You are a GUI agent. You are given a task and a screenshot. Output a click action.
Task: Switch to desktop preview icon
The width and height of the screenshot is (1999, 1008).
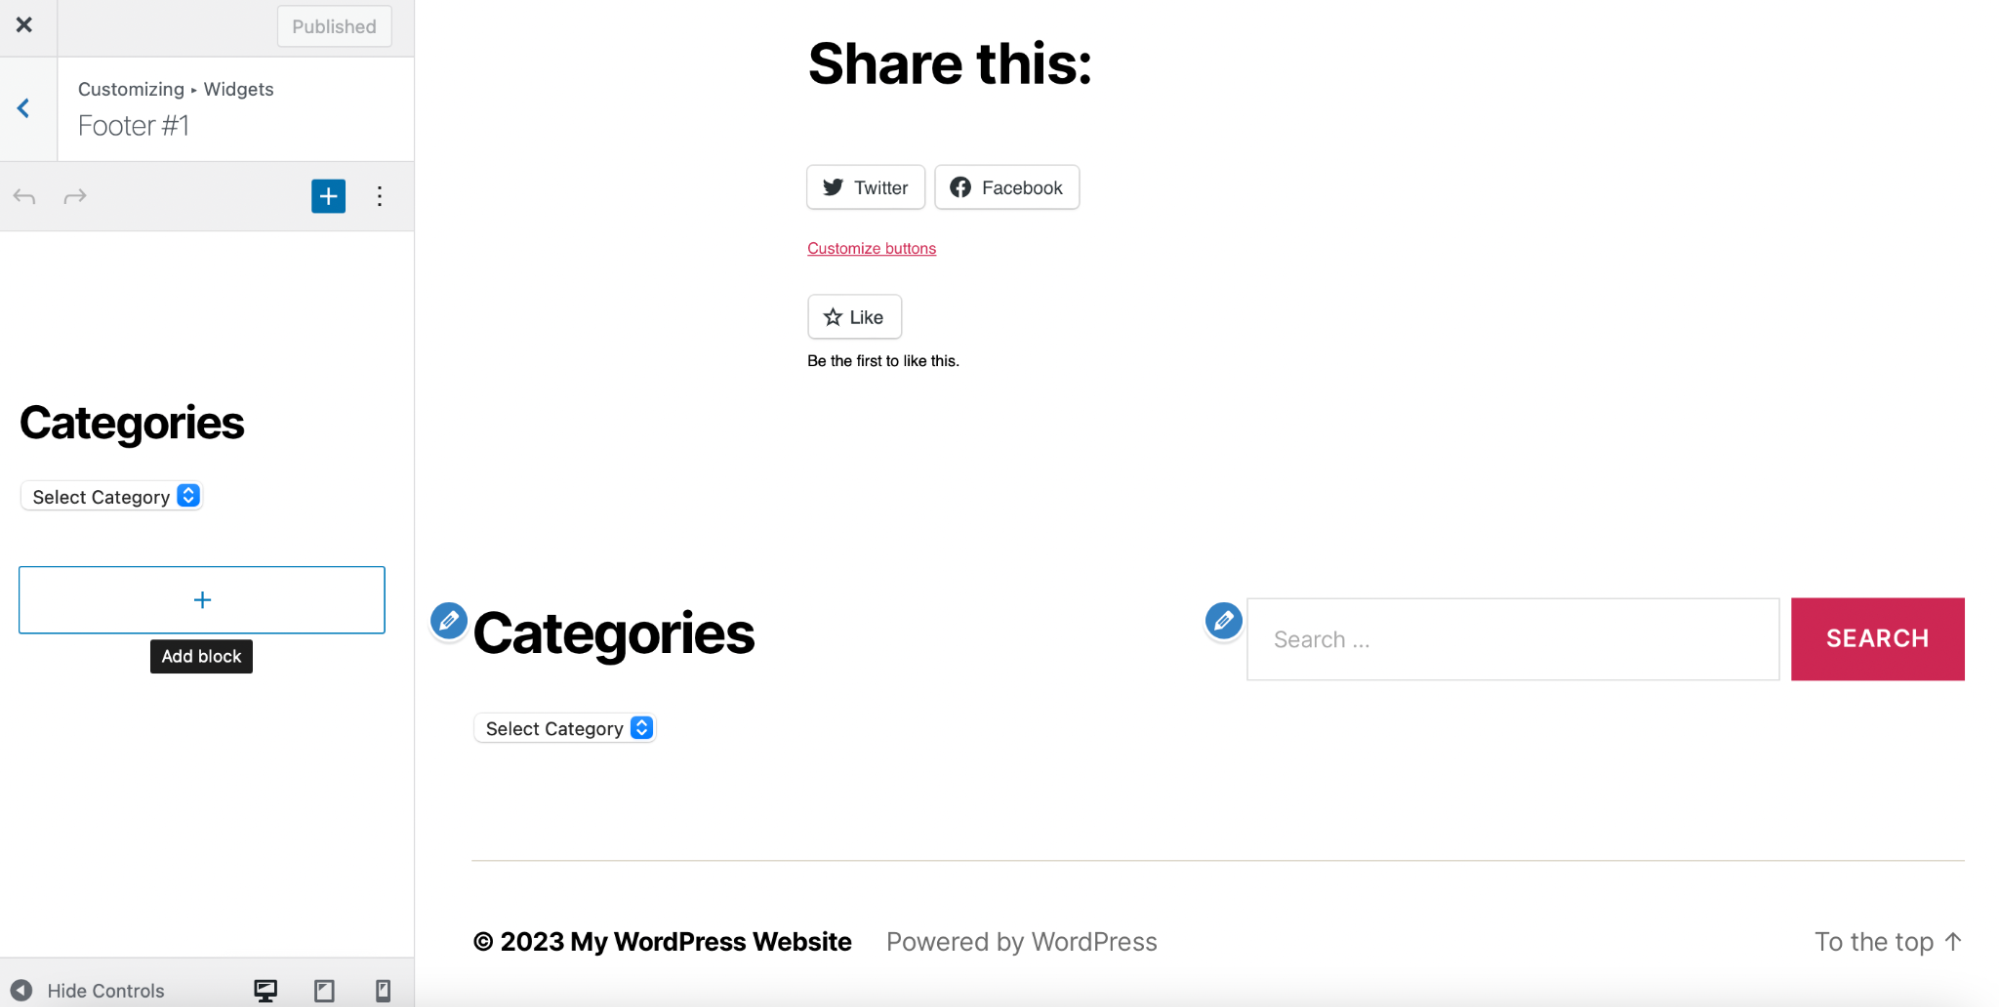point(265,990)
